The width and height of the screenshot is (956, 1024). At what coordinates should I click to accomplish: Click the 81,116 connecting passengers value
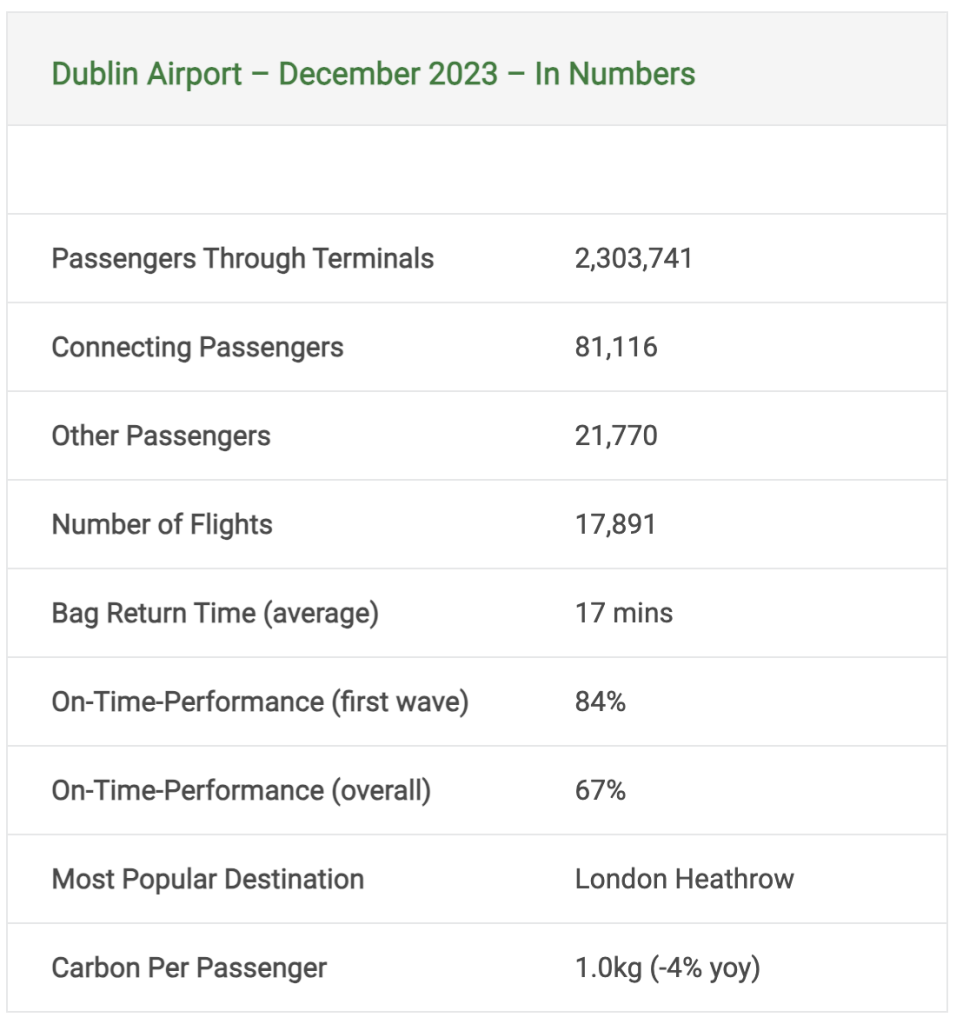(616, 347)
